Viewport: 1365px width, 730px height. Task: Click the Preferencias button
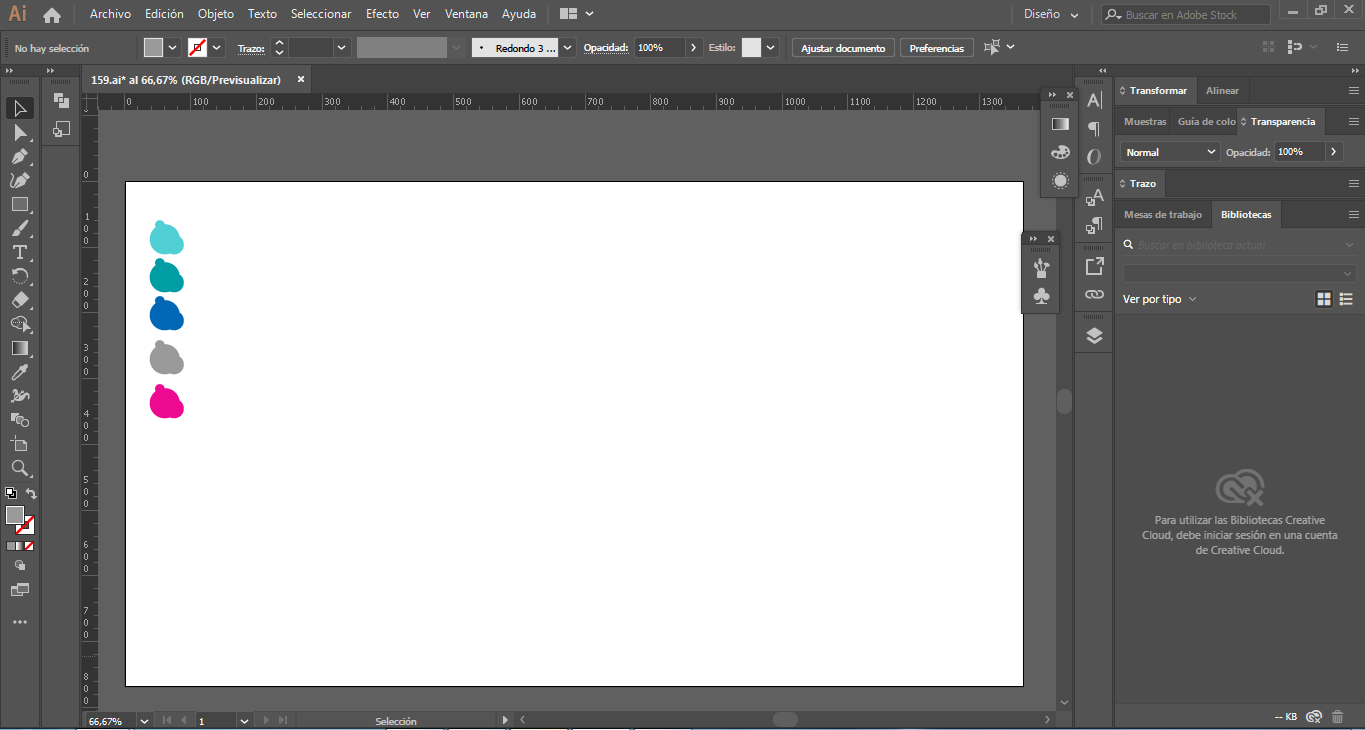click(x=937, y=48)
